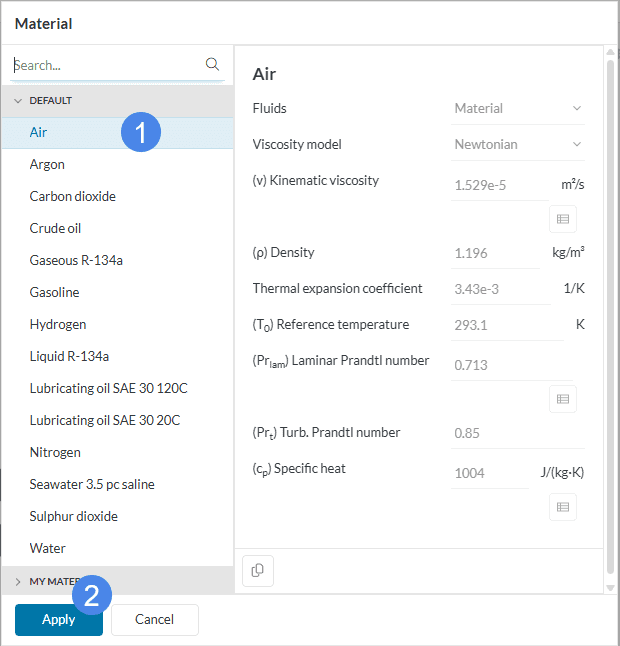The width and height of the screenshot is (620, 646).
Task: Expand the My Materials group
Action: click(18, 581)
